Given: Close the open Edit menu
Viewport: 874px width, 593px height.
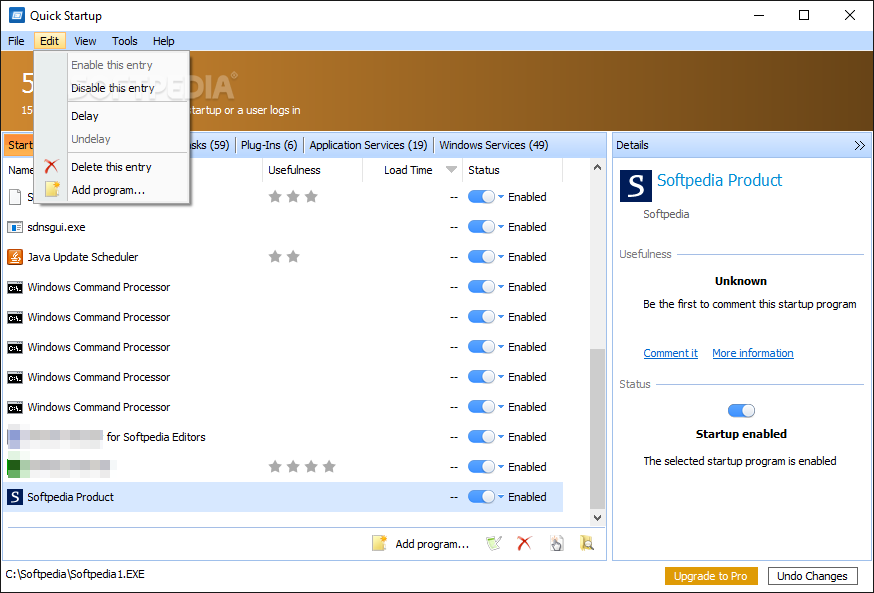Looking at the screenshot, I should pos(50,41).
